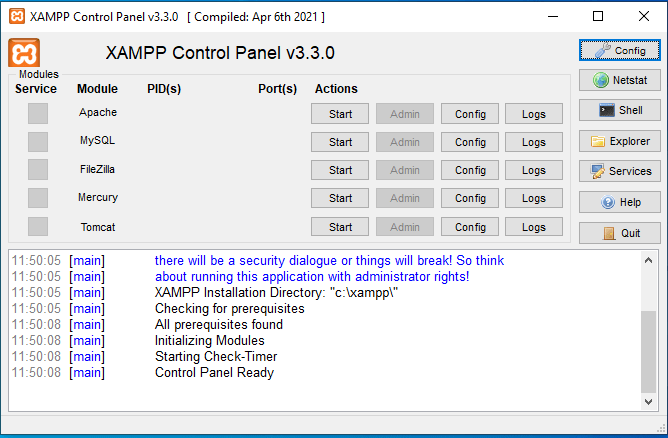View Logs for the Mercury module
This screenshot has height=438, width=668.
tap(534, 198)
